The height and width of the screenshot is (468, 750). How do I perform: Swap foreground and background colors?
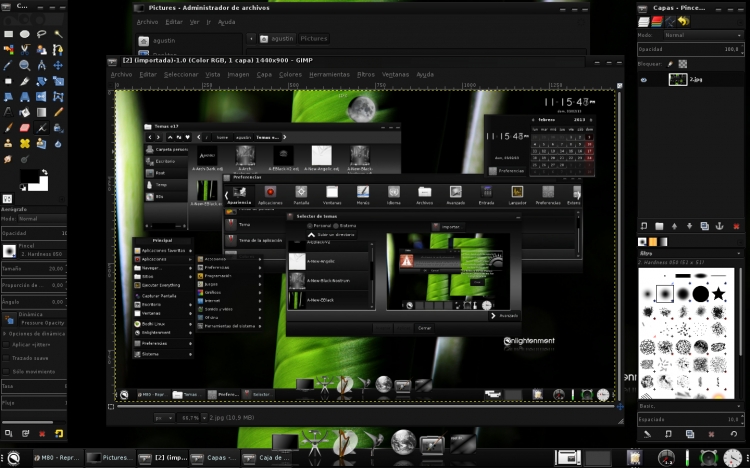(x=44, y=172)
